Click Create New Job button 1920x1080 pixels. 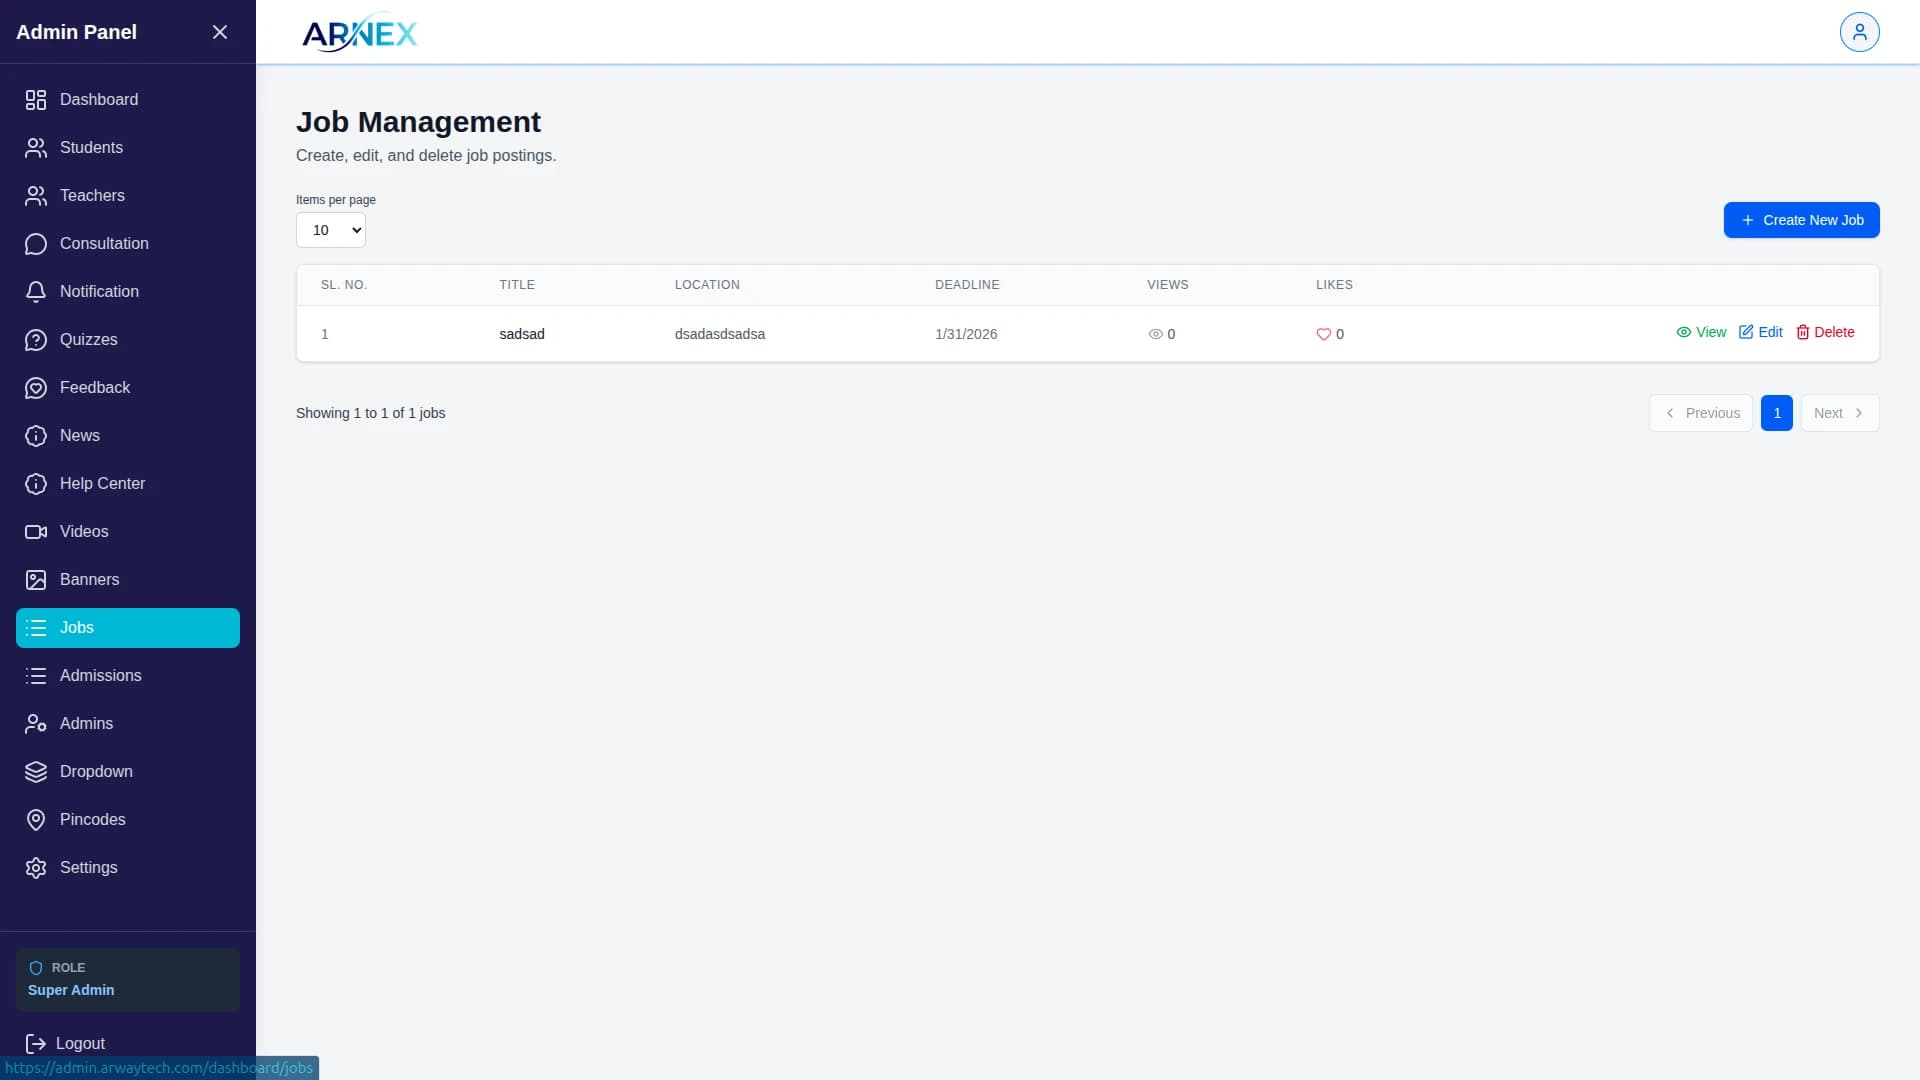[1801, 220]
